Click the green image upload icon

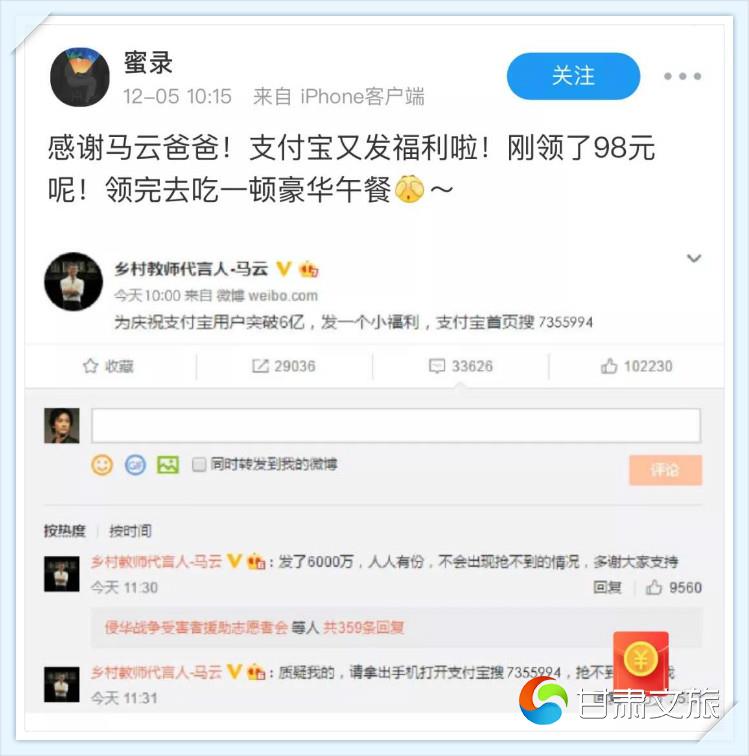tap(168, 465)
